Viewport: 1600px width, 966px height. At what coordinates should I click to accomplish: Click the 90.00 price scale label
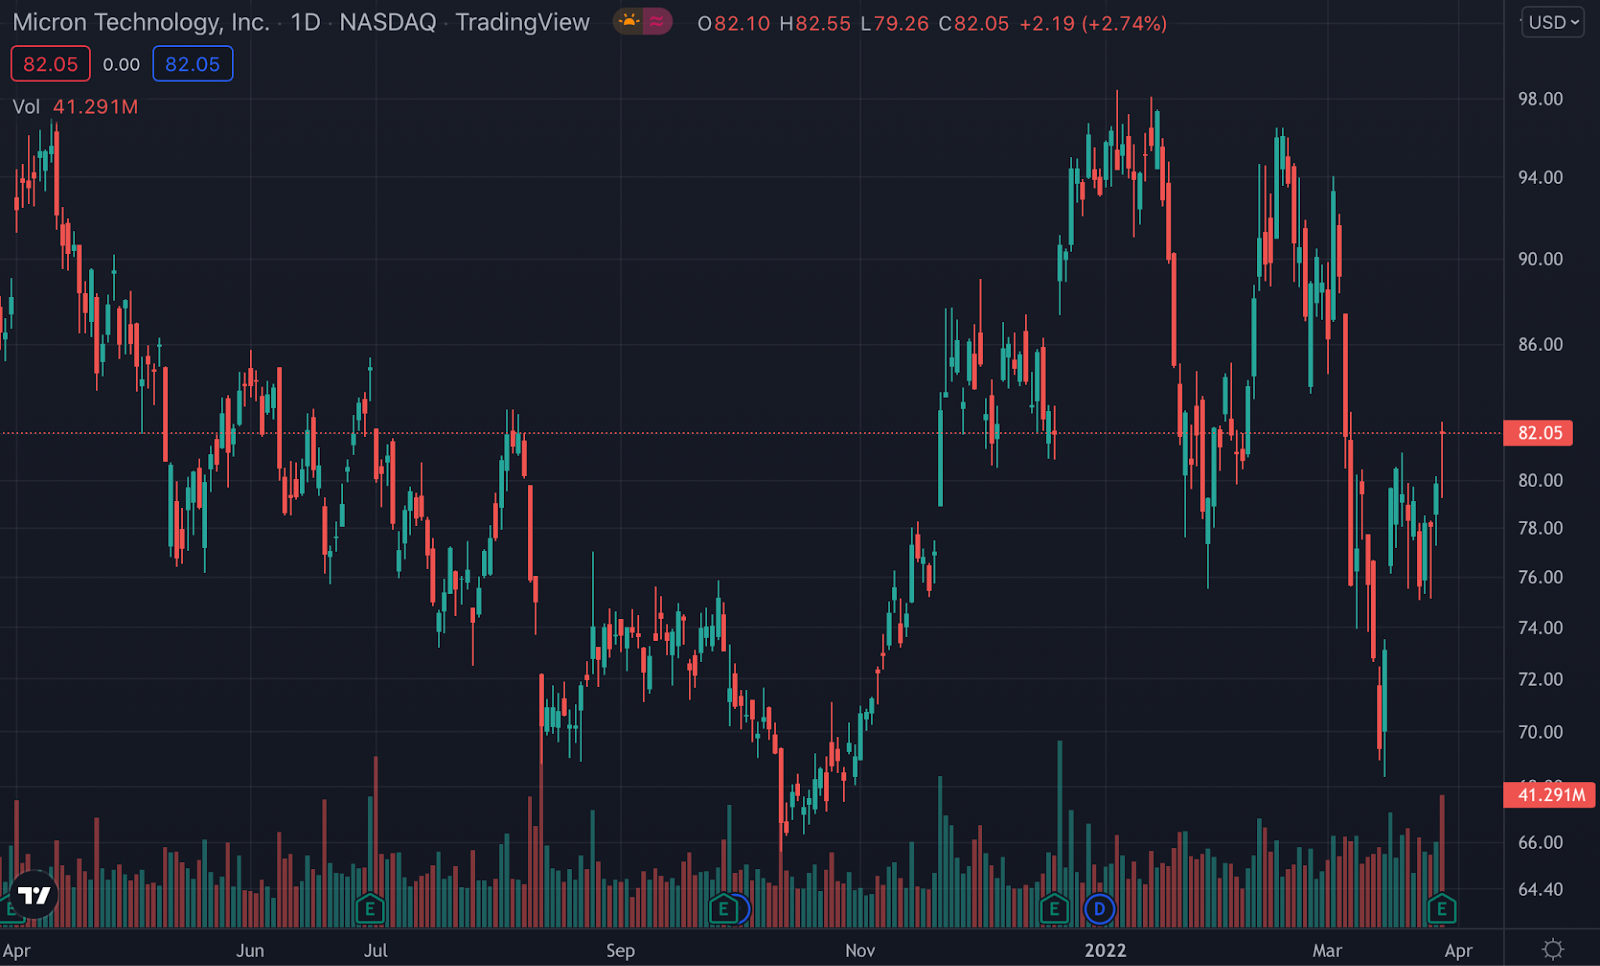coord(1540,259)
